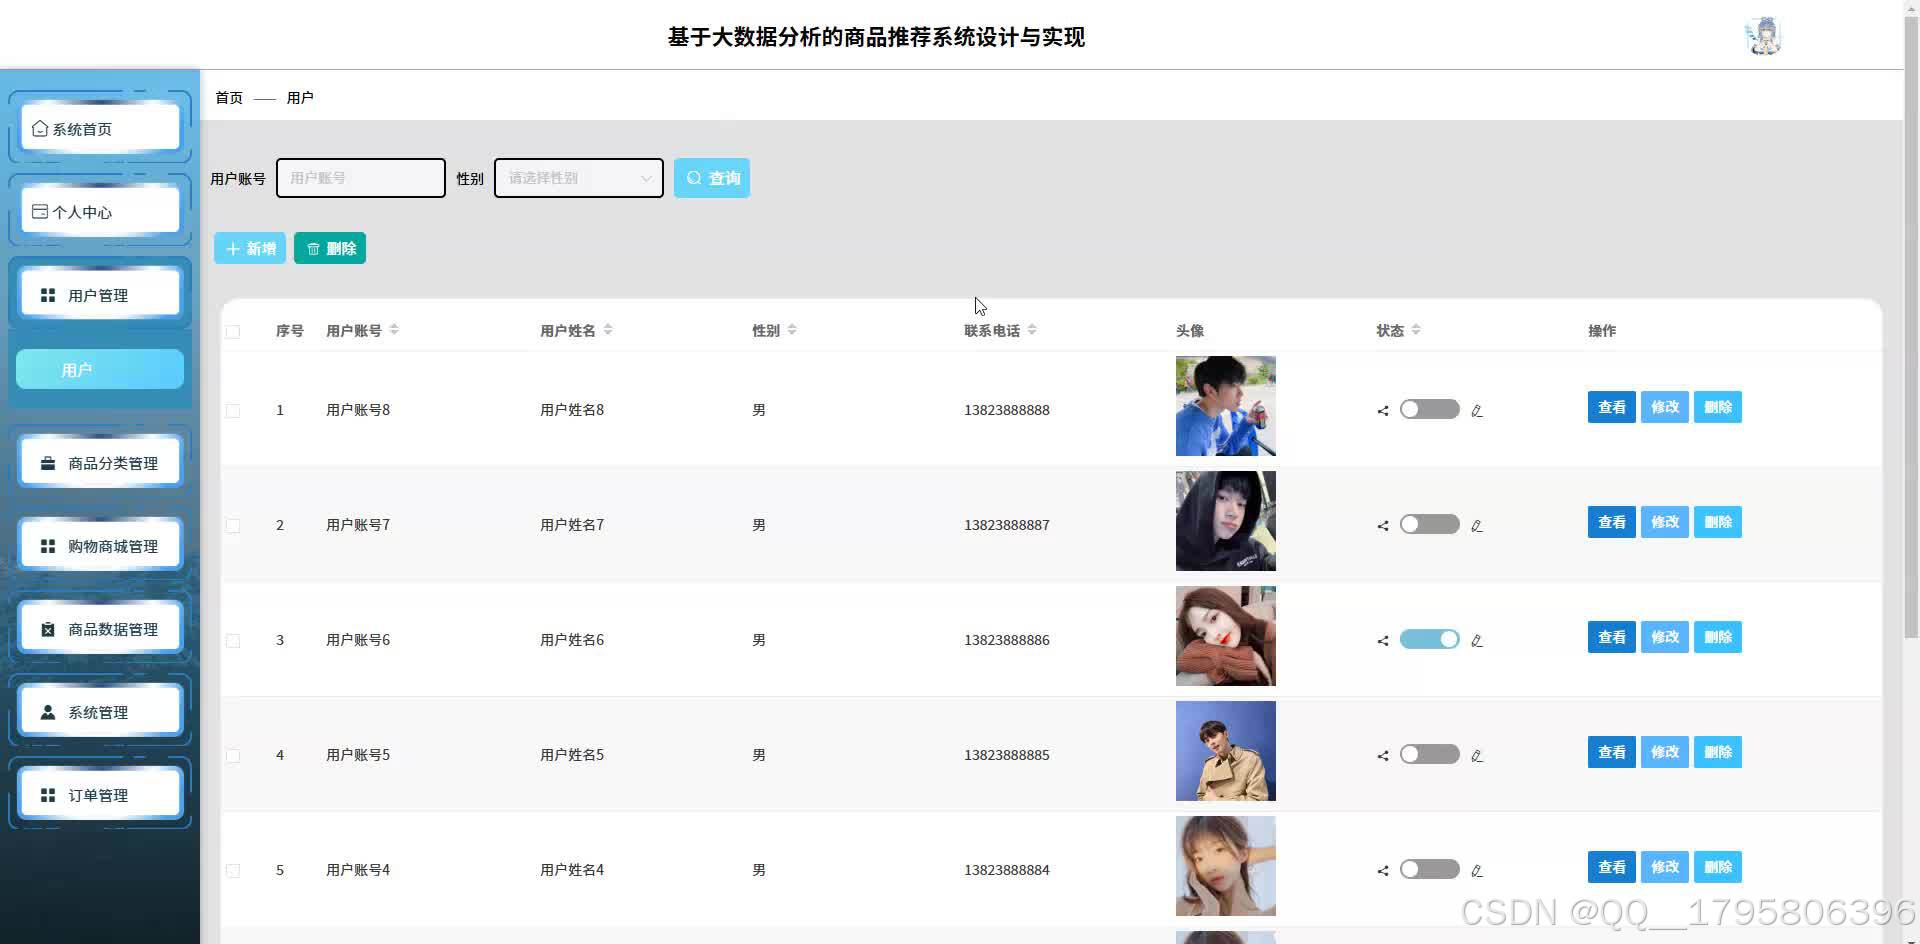Sort by 性别 column arrows
Viewport: 1920px width, 944px height.
pos(792,330)
